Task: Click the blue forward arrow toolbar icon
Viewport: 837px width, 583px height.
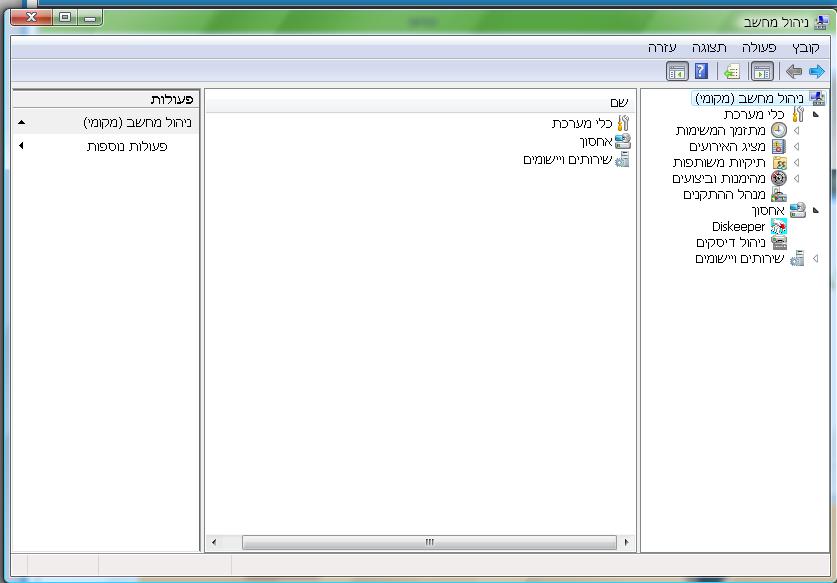Action: (x=817, y=71)
